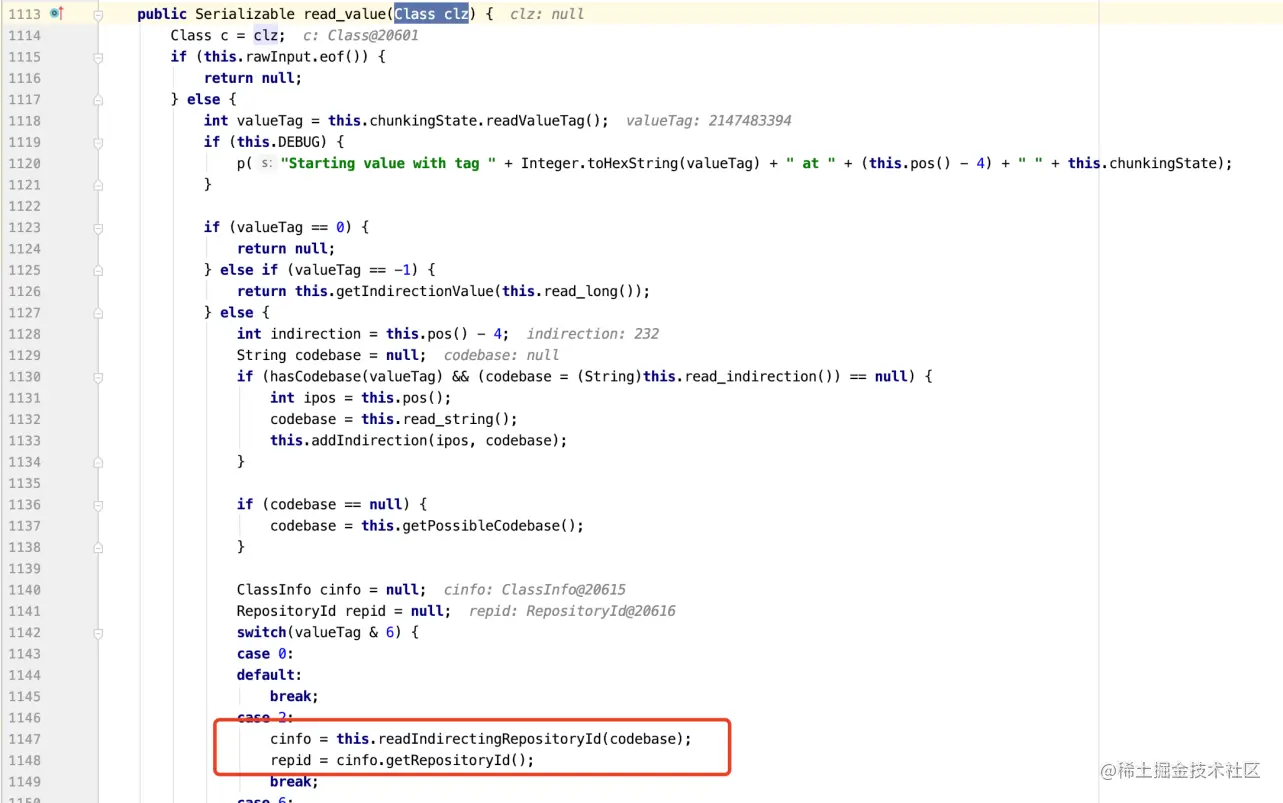Click line number 1147 in the gutter

point(24,739)
